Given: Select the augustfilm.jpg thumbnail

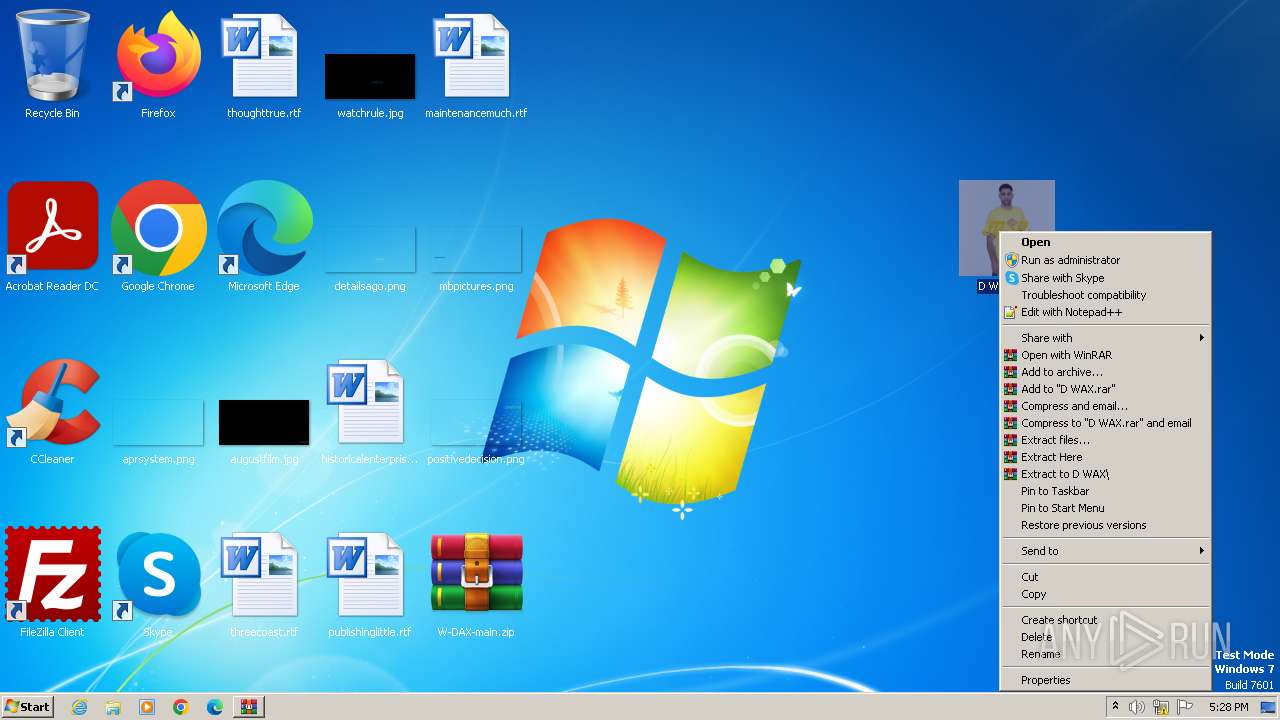Looking at the screenshot, I should coord(264,422).
